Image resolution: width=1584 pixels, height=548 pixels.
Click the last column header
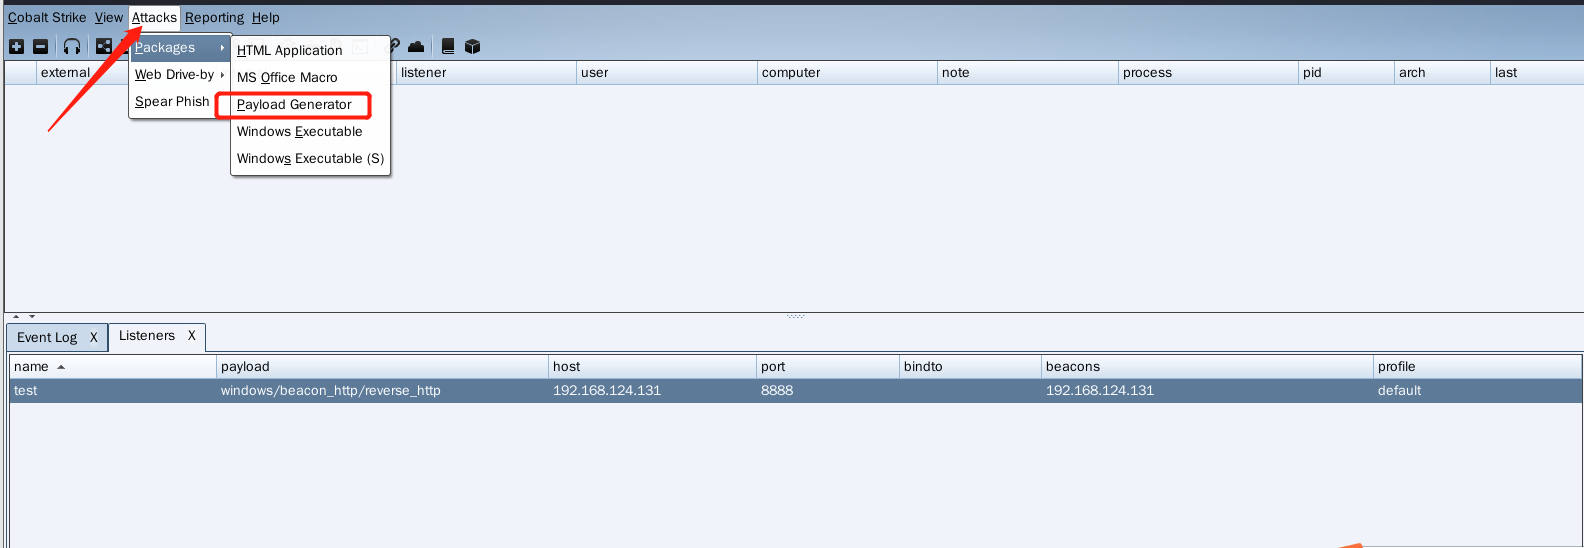tap(1537, 72)
